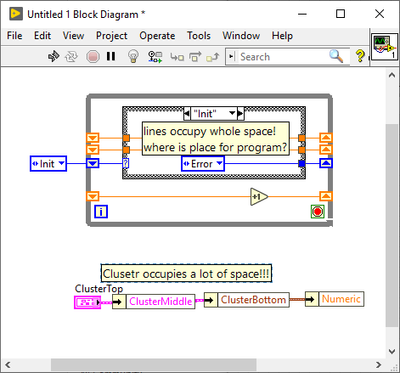
Task: Click the Pause toolbar button
Action: point(111,56)
